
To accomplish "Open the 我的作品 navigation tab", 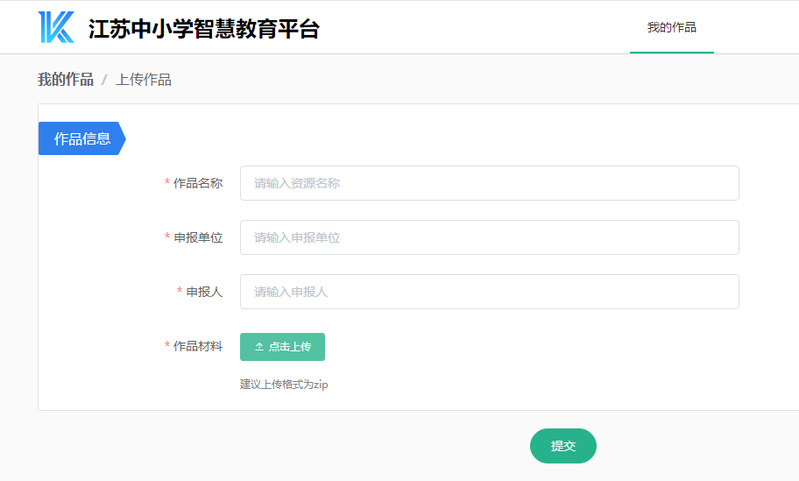I will coord(671,28).
